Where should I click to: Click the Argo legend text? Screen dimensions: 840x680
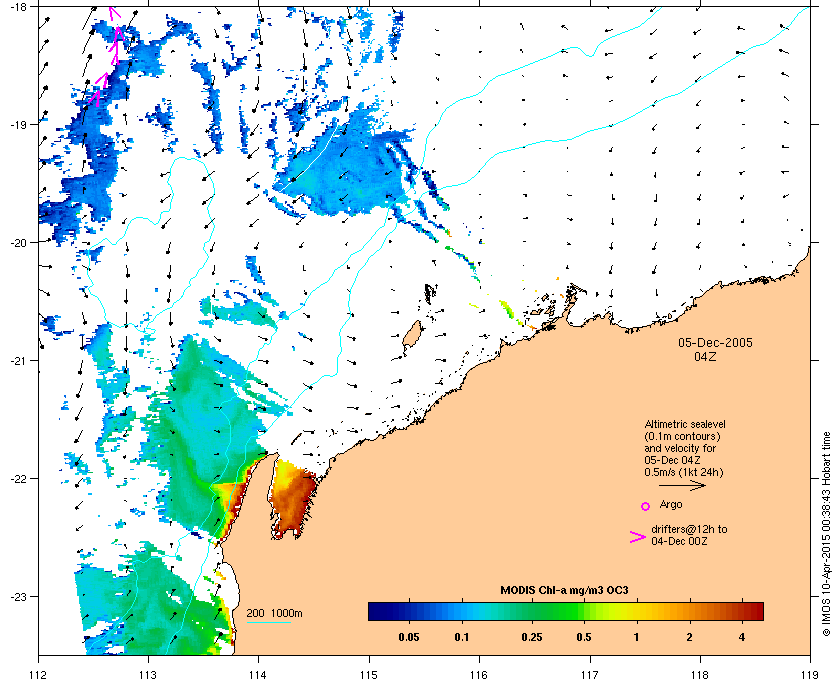pos(671,504)
